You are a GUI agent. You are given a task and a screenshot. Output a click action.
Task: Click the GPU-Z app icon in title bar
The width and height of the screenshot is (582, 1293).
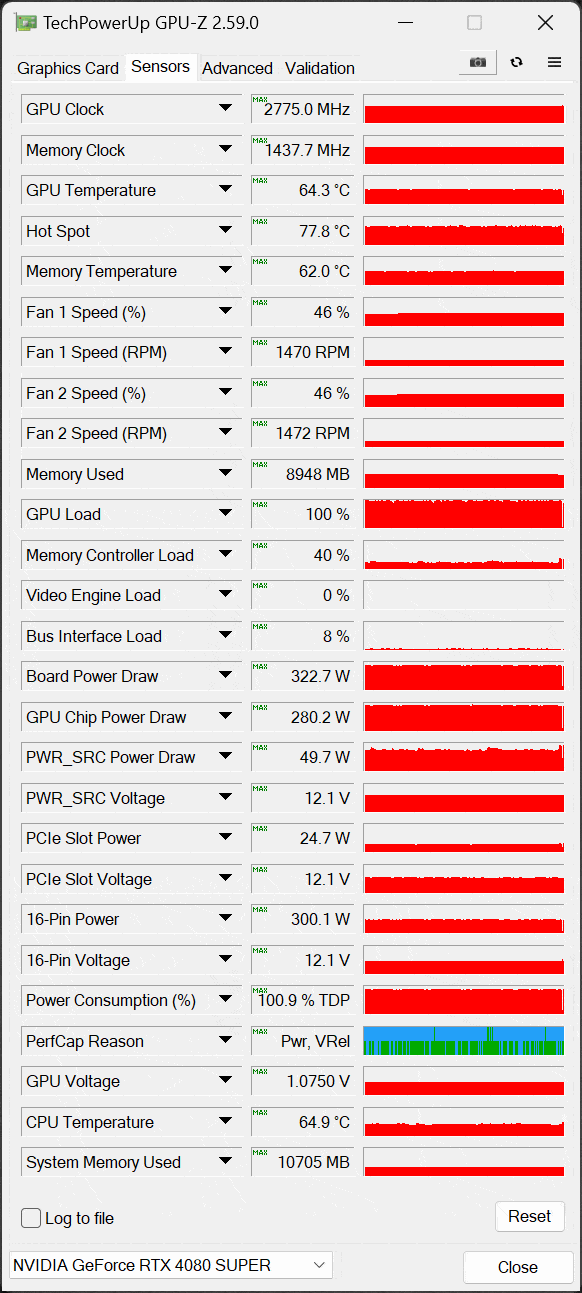pyautogui.click(x=26, y=23)
